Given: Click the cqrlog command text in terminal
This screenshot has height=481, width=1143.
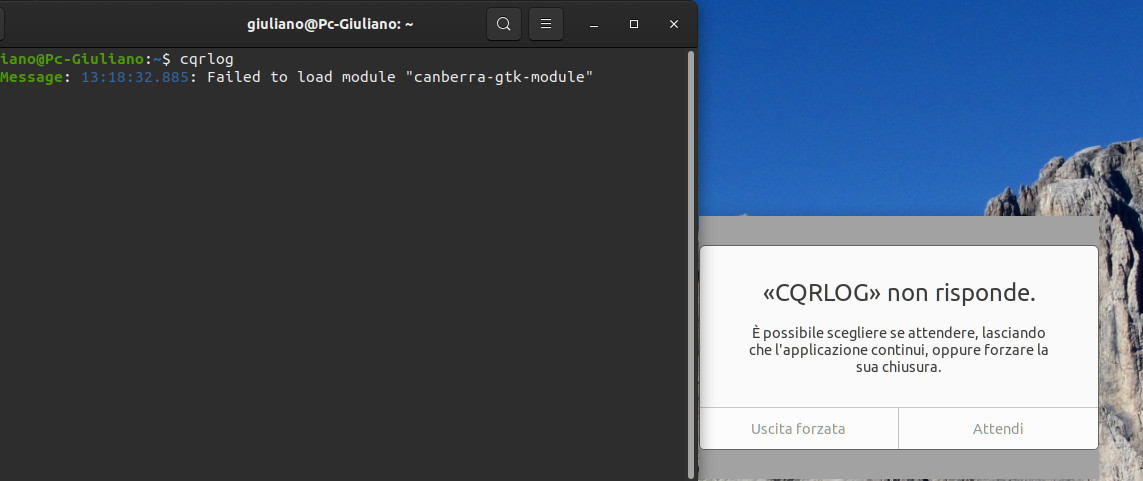Looking at the screenshot, I should point(206,59).
